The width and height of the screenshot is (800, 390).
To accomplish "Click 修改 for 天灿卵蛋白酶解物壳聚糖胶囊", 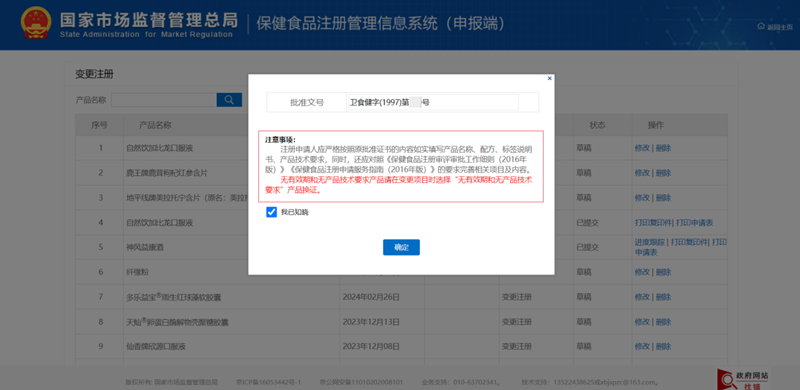I will [x=642, y=322].
